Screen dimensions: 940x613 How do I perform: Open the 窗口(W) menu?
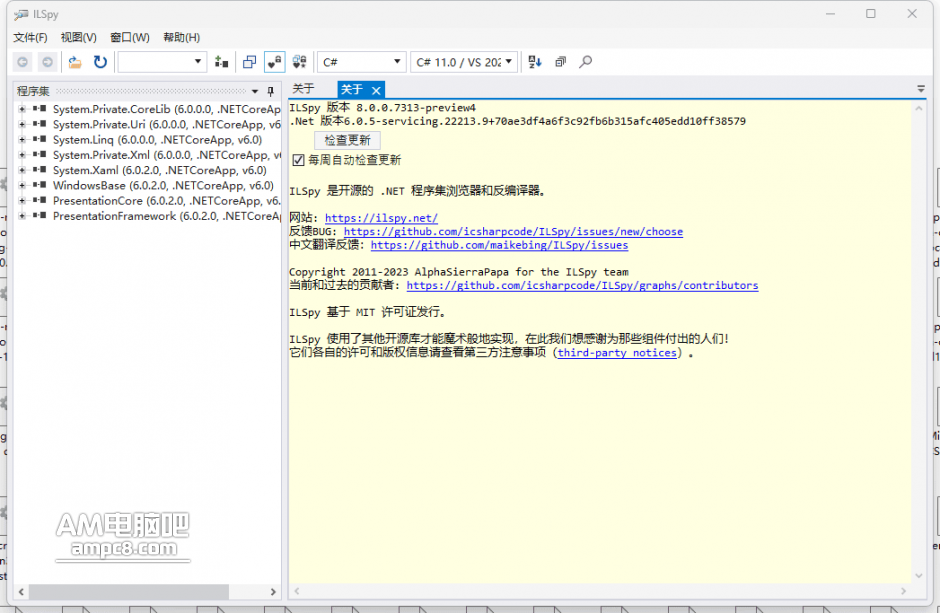[129, 37]
